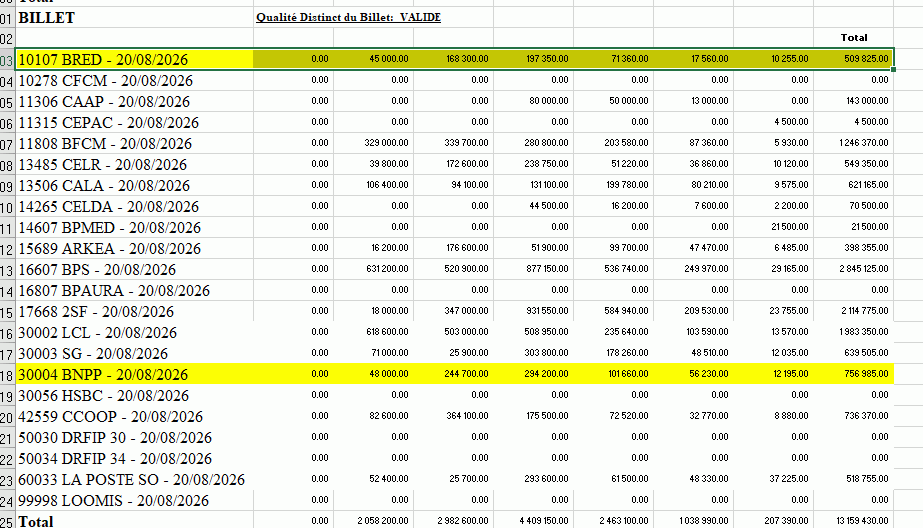Select the 30003 SG - 20/08/2026 cell
Screen dimensions: 923x528
(135, 353)
